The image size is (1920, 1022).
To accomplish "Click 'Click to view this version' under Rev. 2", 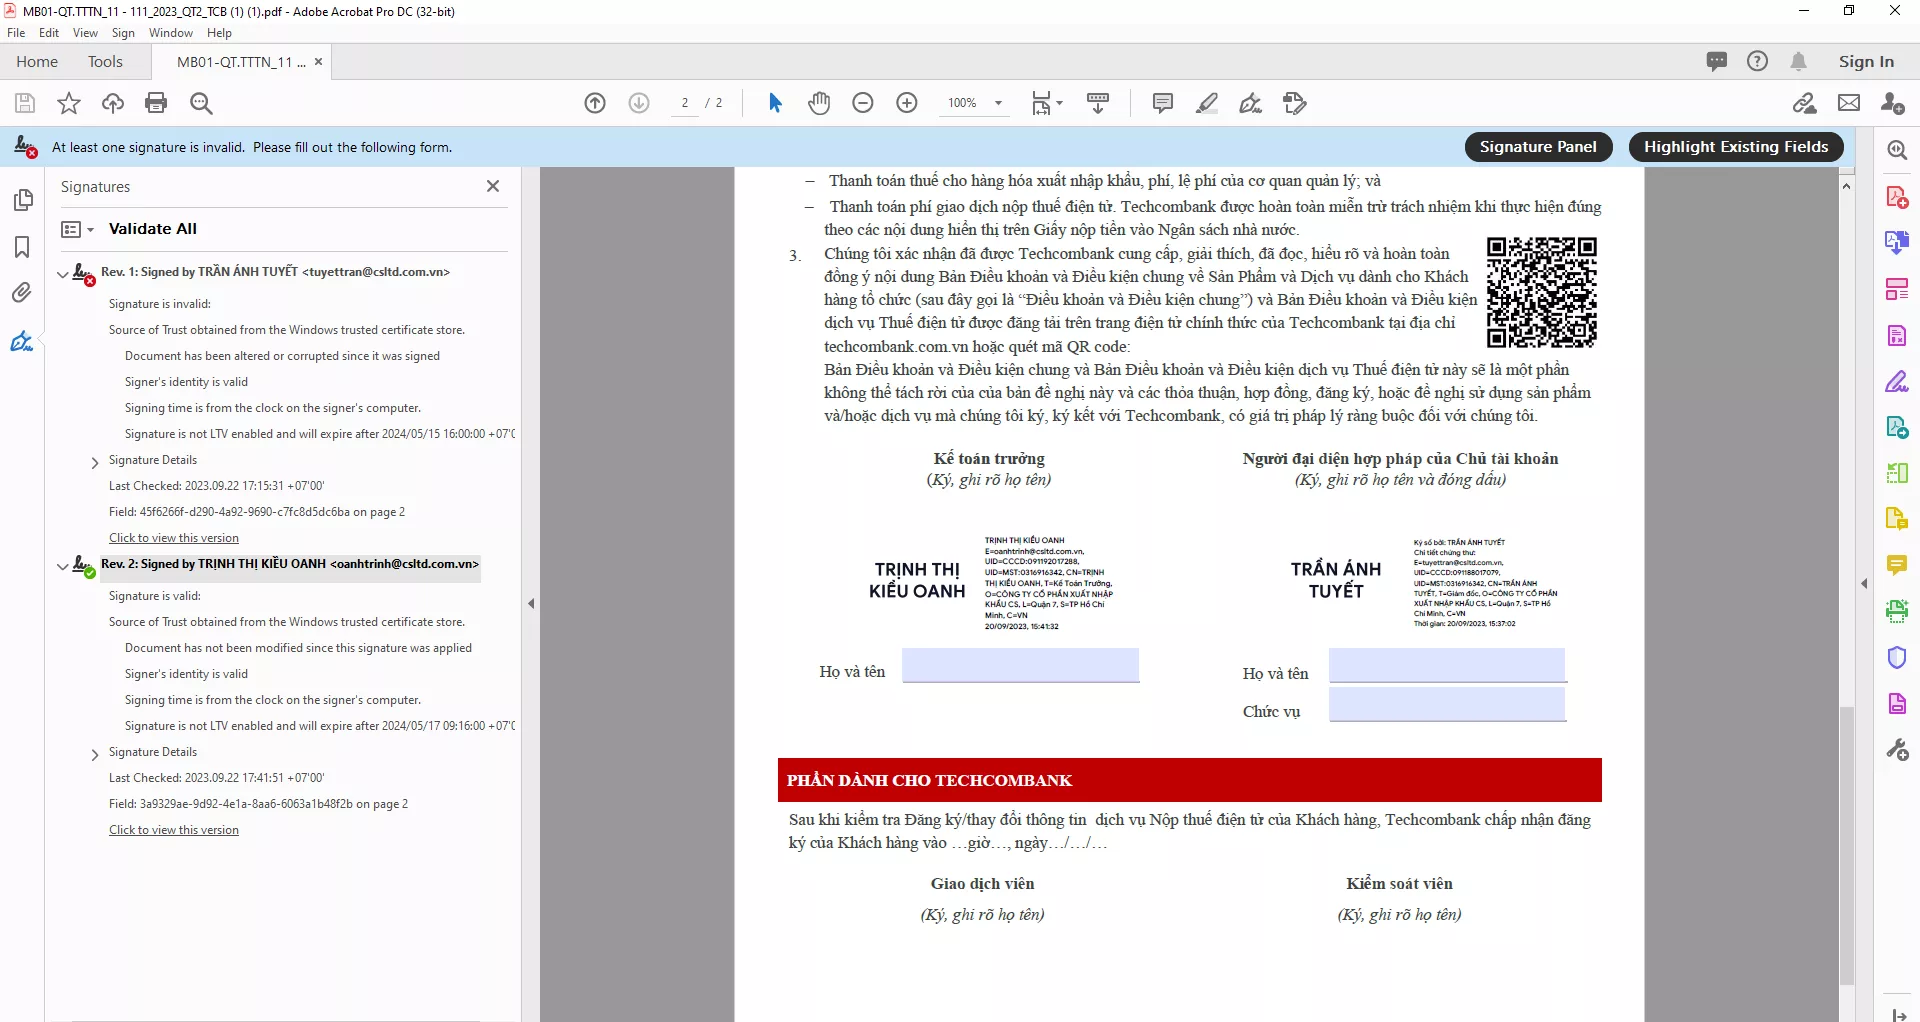I will pyautogui.click(x=174, y=830).
